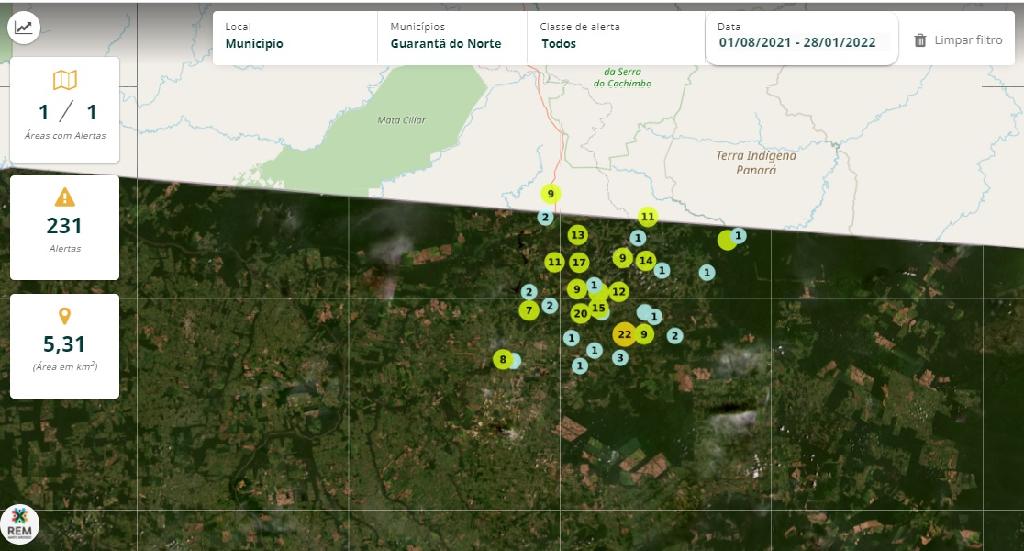Click the warning triangle icon above 231 Alertas
Image resolution: width=1024 pixels, height=551 pixels.
click(64, 197)
